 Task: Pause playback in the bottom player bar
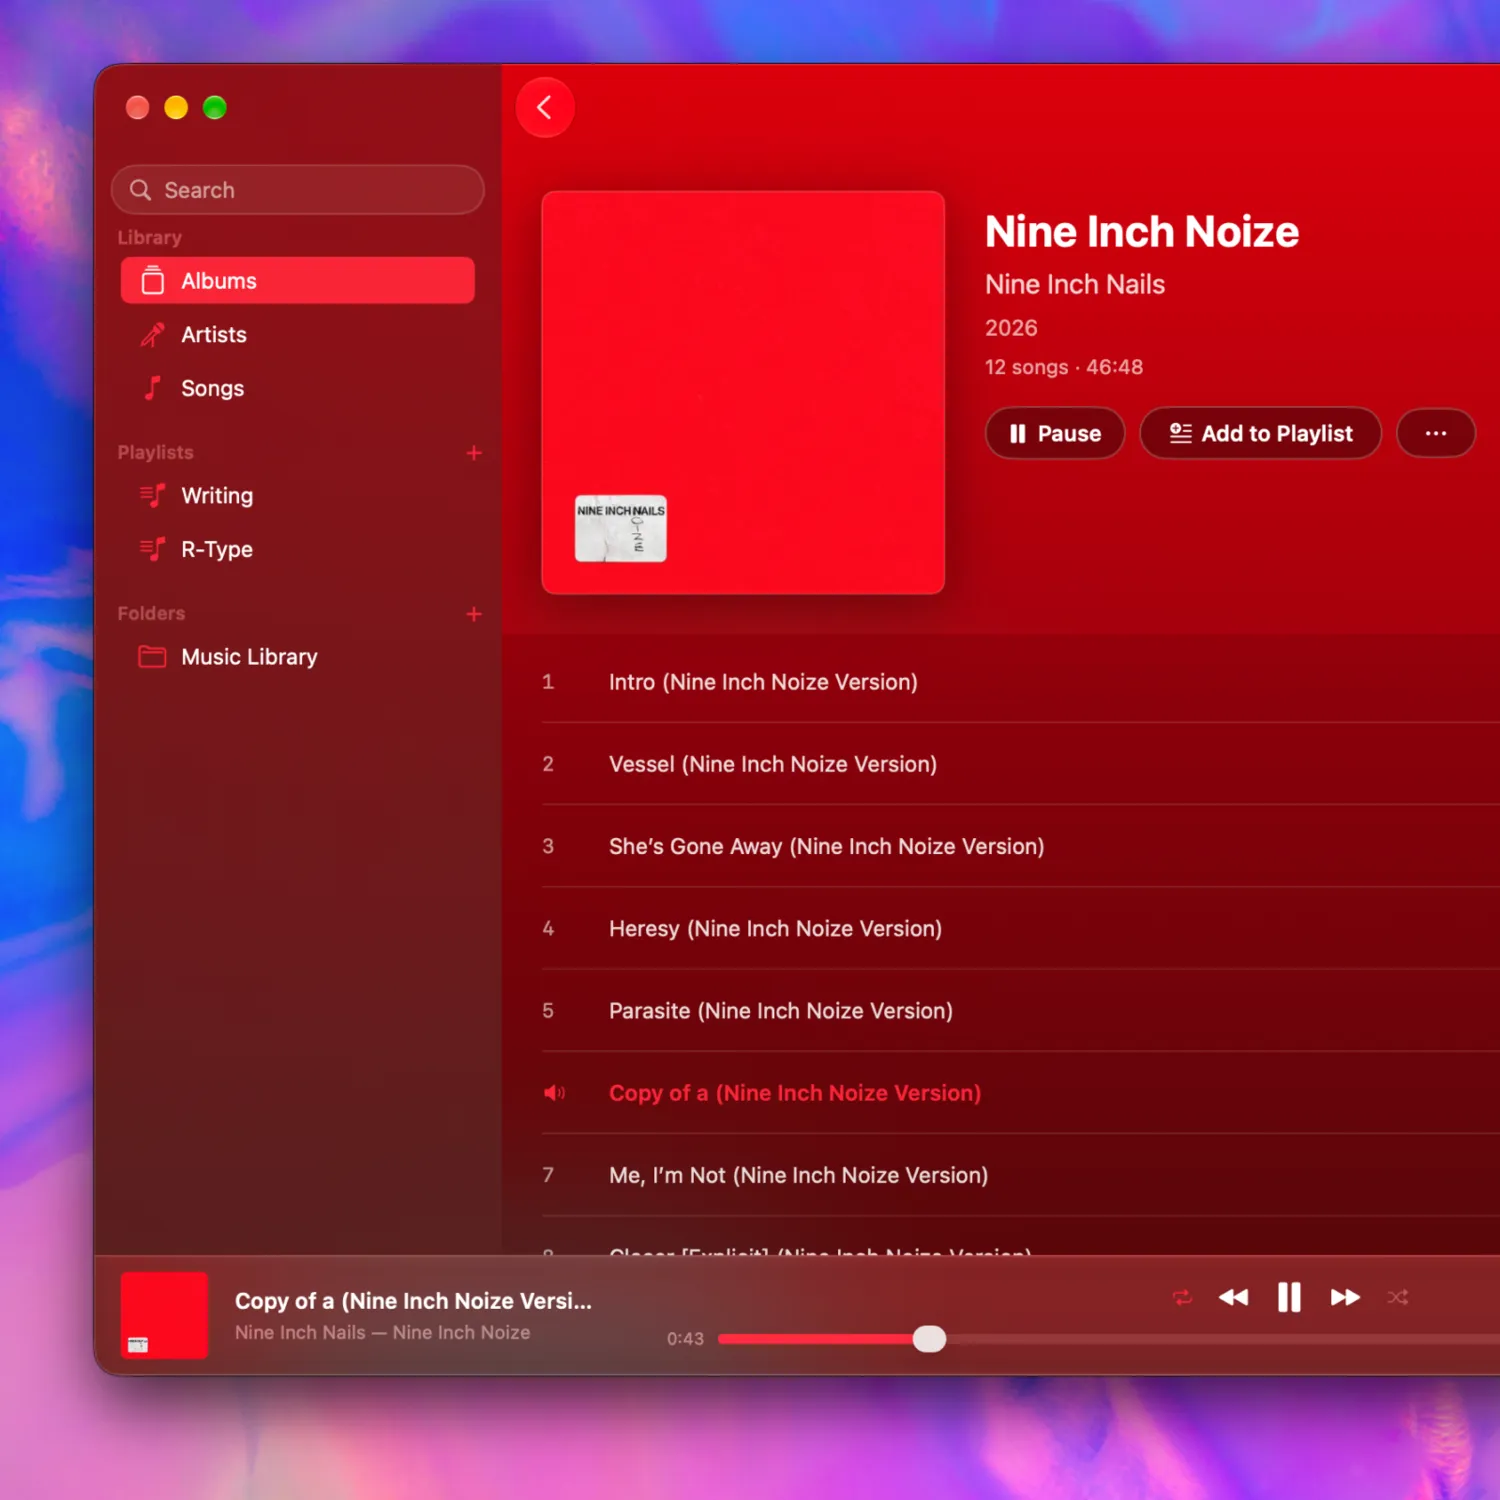coord(1289,1297)
